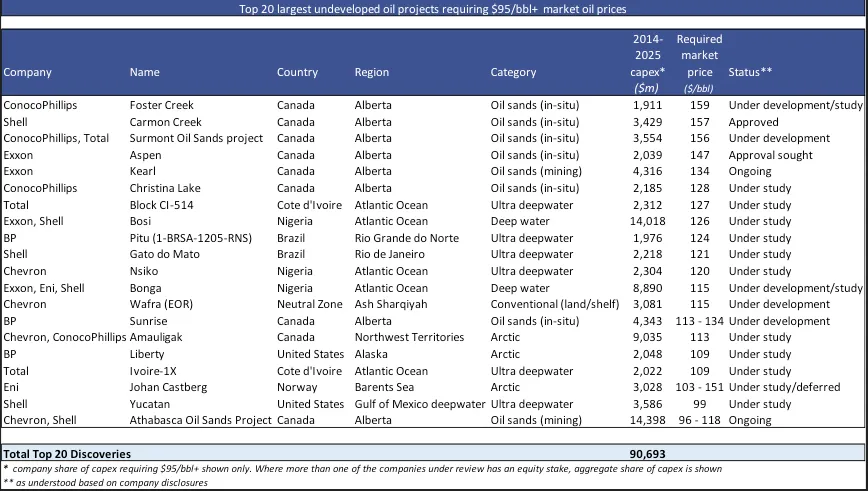Click the 'Rio de Janeiro' region cell
The width and height of the screenshot is (868, 491).
click(390, 255)
